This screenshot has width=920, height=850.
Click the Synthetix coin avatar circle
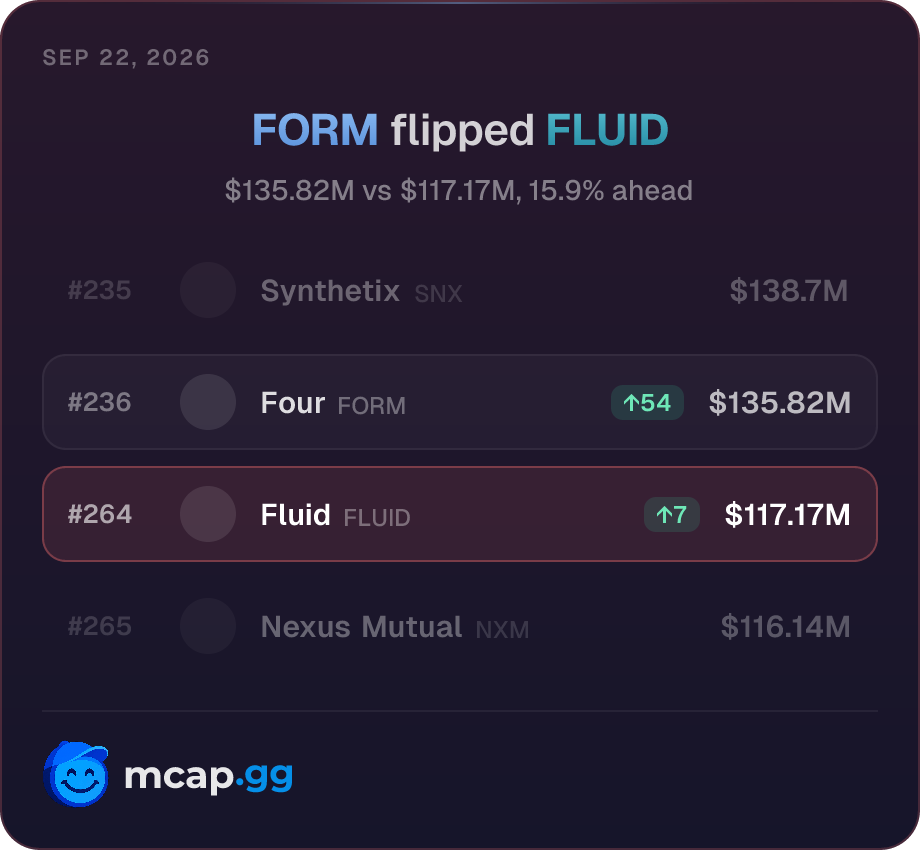[208, 290]
